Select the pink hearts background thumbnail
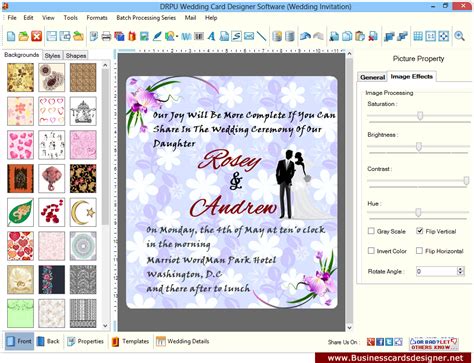This screenshot has width=474, height=363. coord(20,145)
